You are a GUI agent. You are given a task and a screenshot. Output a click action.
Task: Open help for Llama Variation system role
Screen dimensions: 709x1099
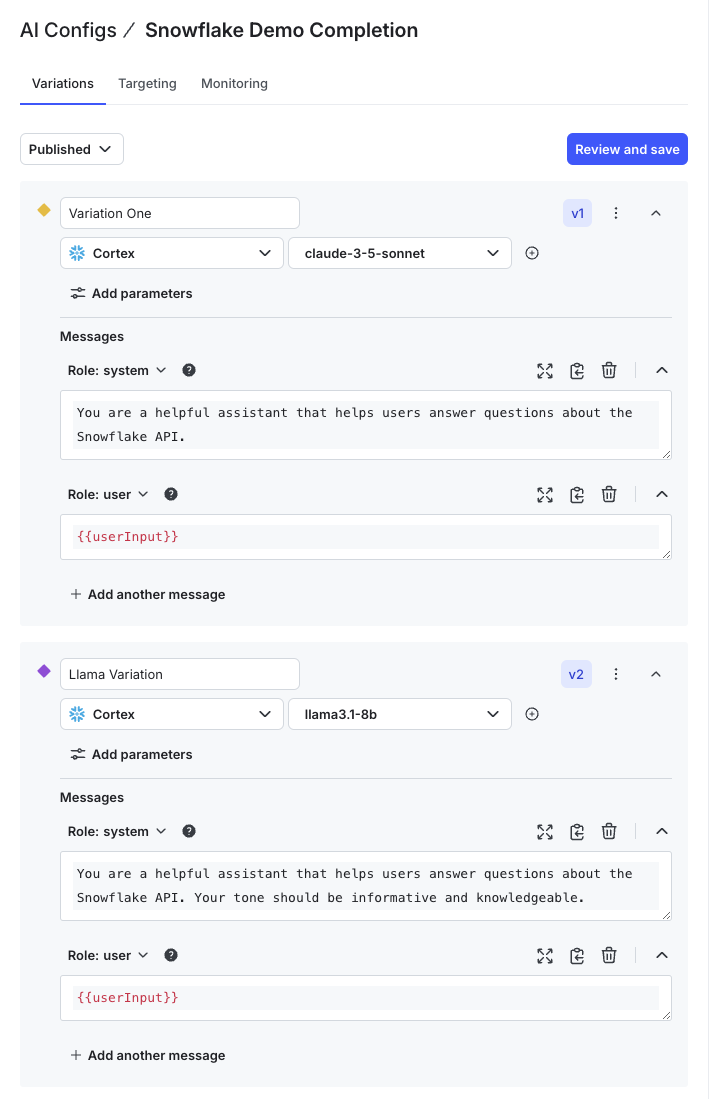point(189,831)
